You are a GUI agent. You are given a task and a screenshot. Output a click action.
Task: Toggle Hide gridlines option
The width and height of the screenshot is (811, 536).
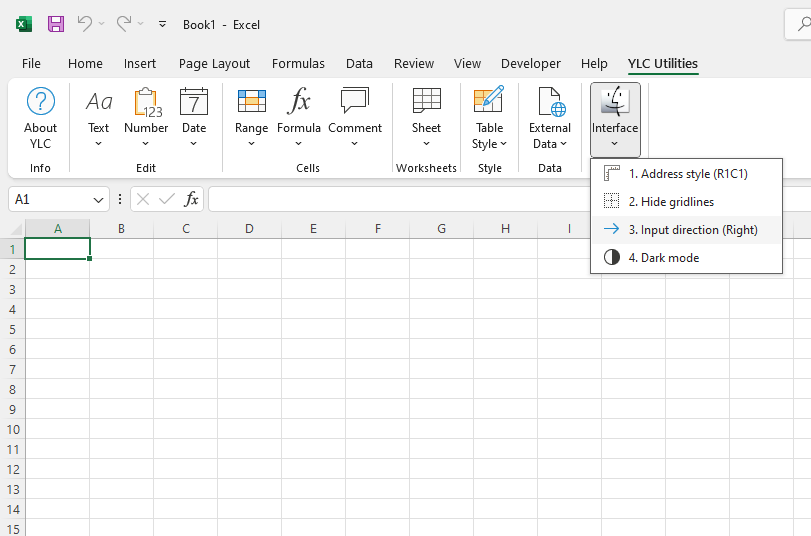pos(670,202)
